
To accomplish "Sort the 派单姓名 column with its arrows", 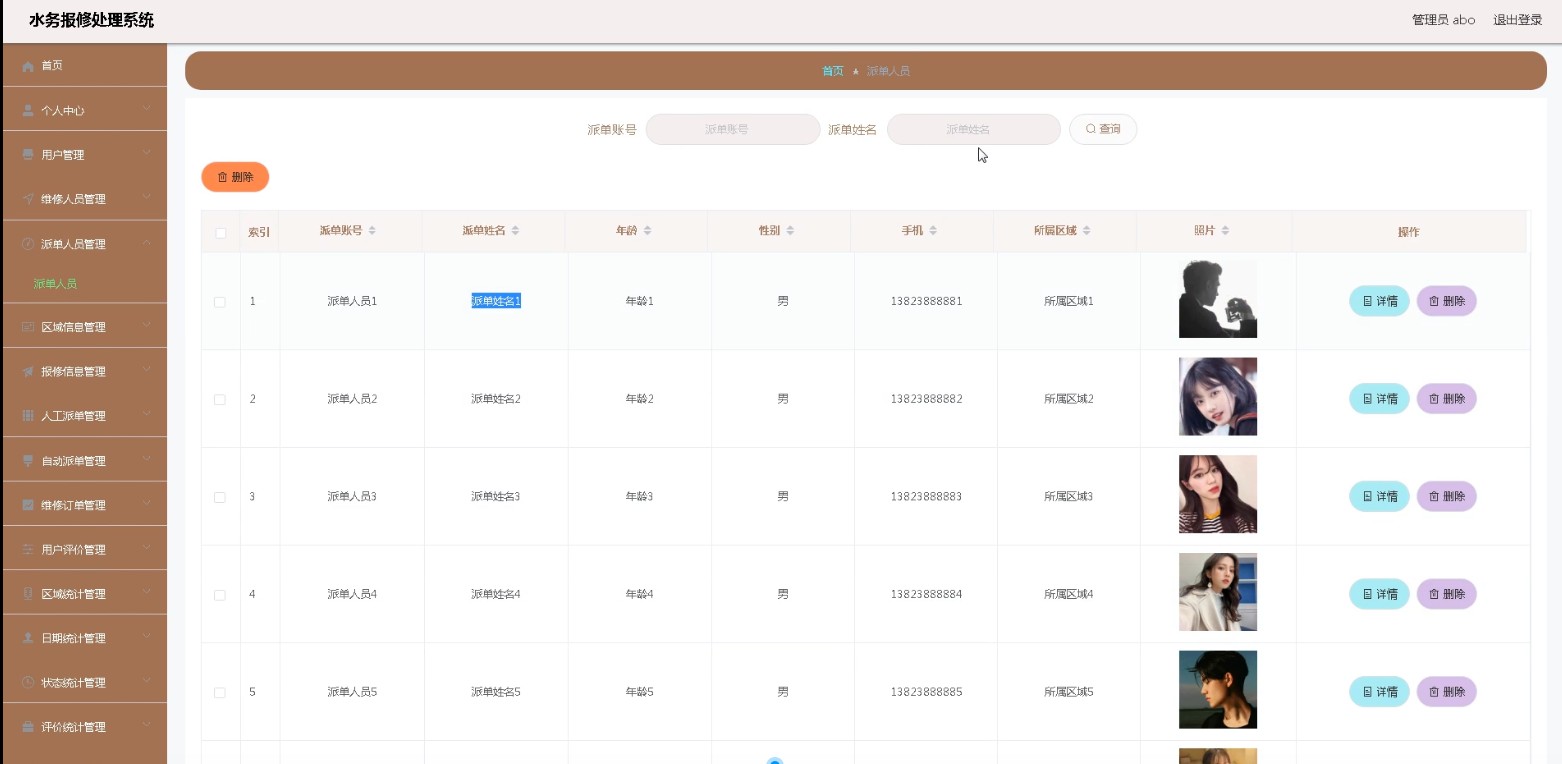I will tap(515, 231).
